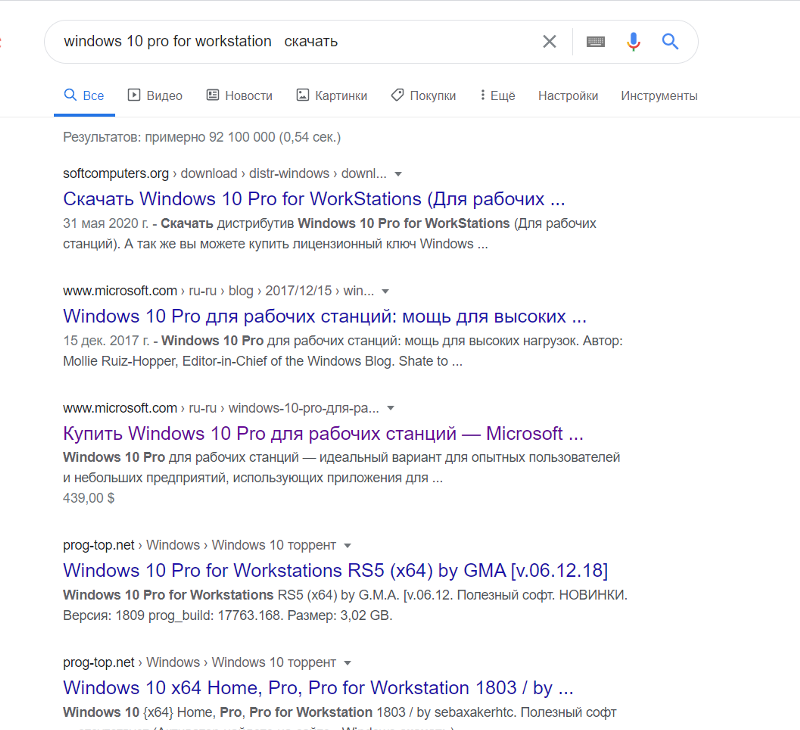Open Инструменты search tools

point(659,95)
